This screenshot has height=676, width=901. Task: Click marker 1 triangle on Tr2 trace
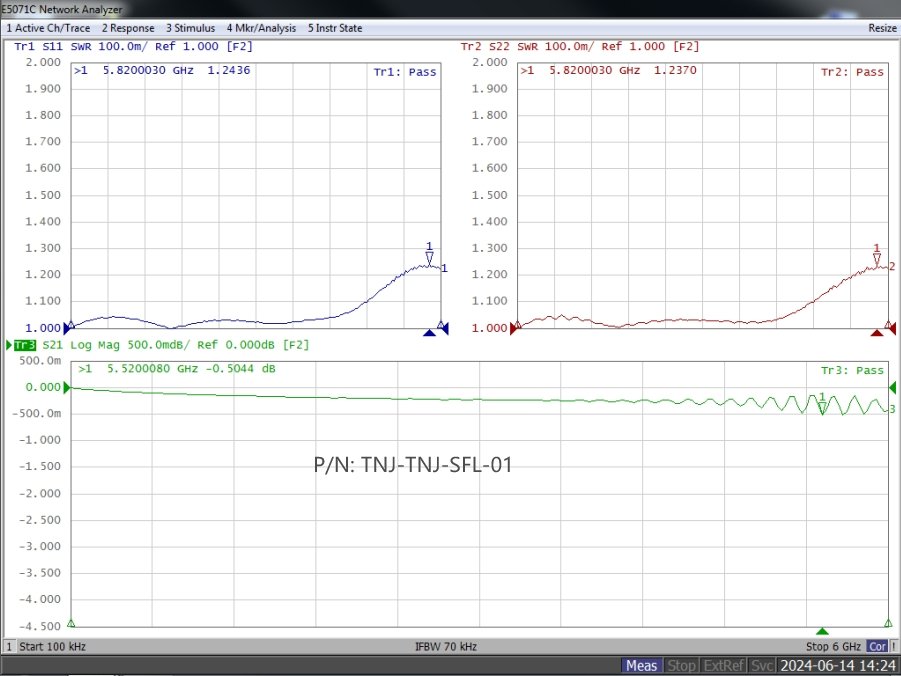coord(876,260)
